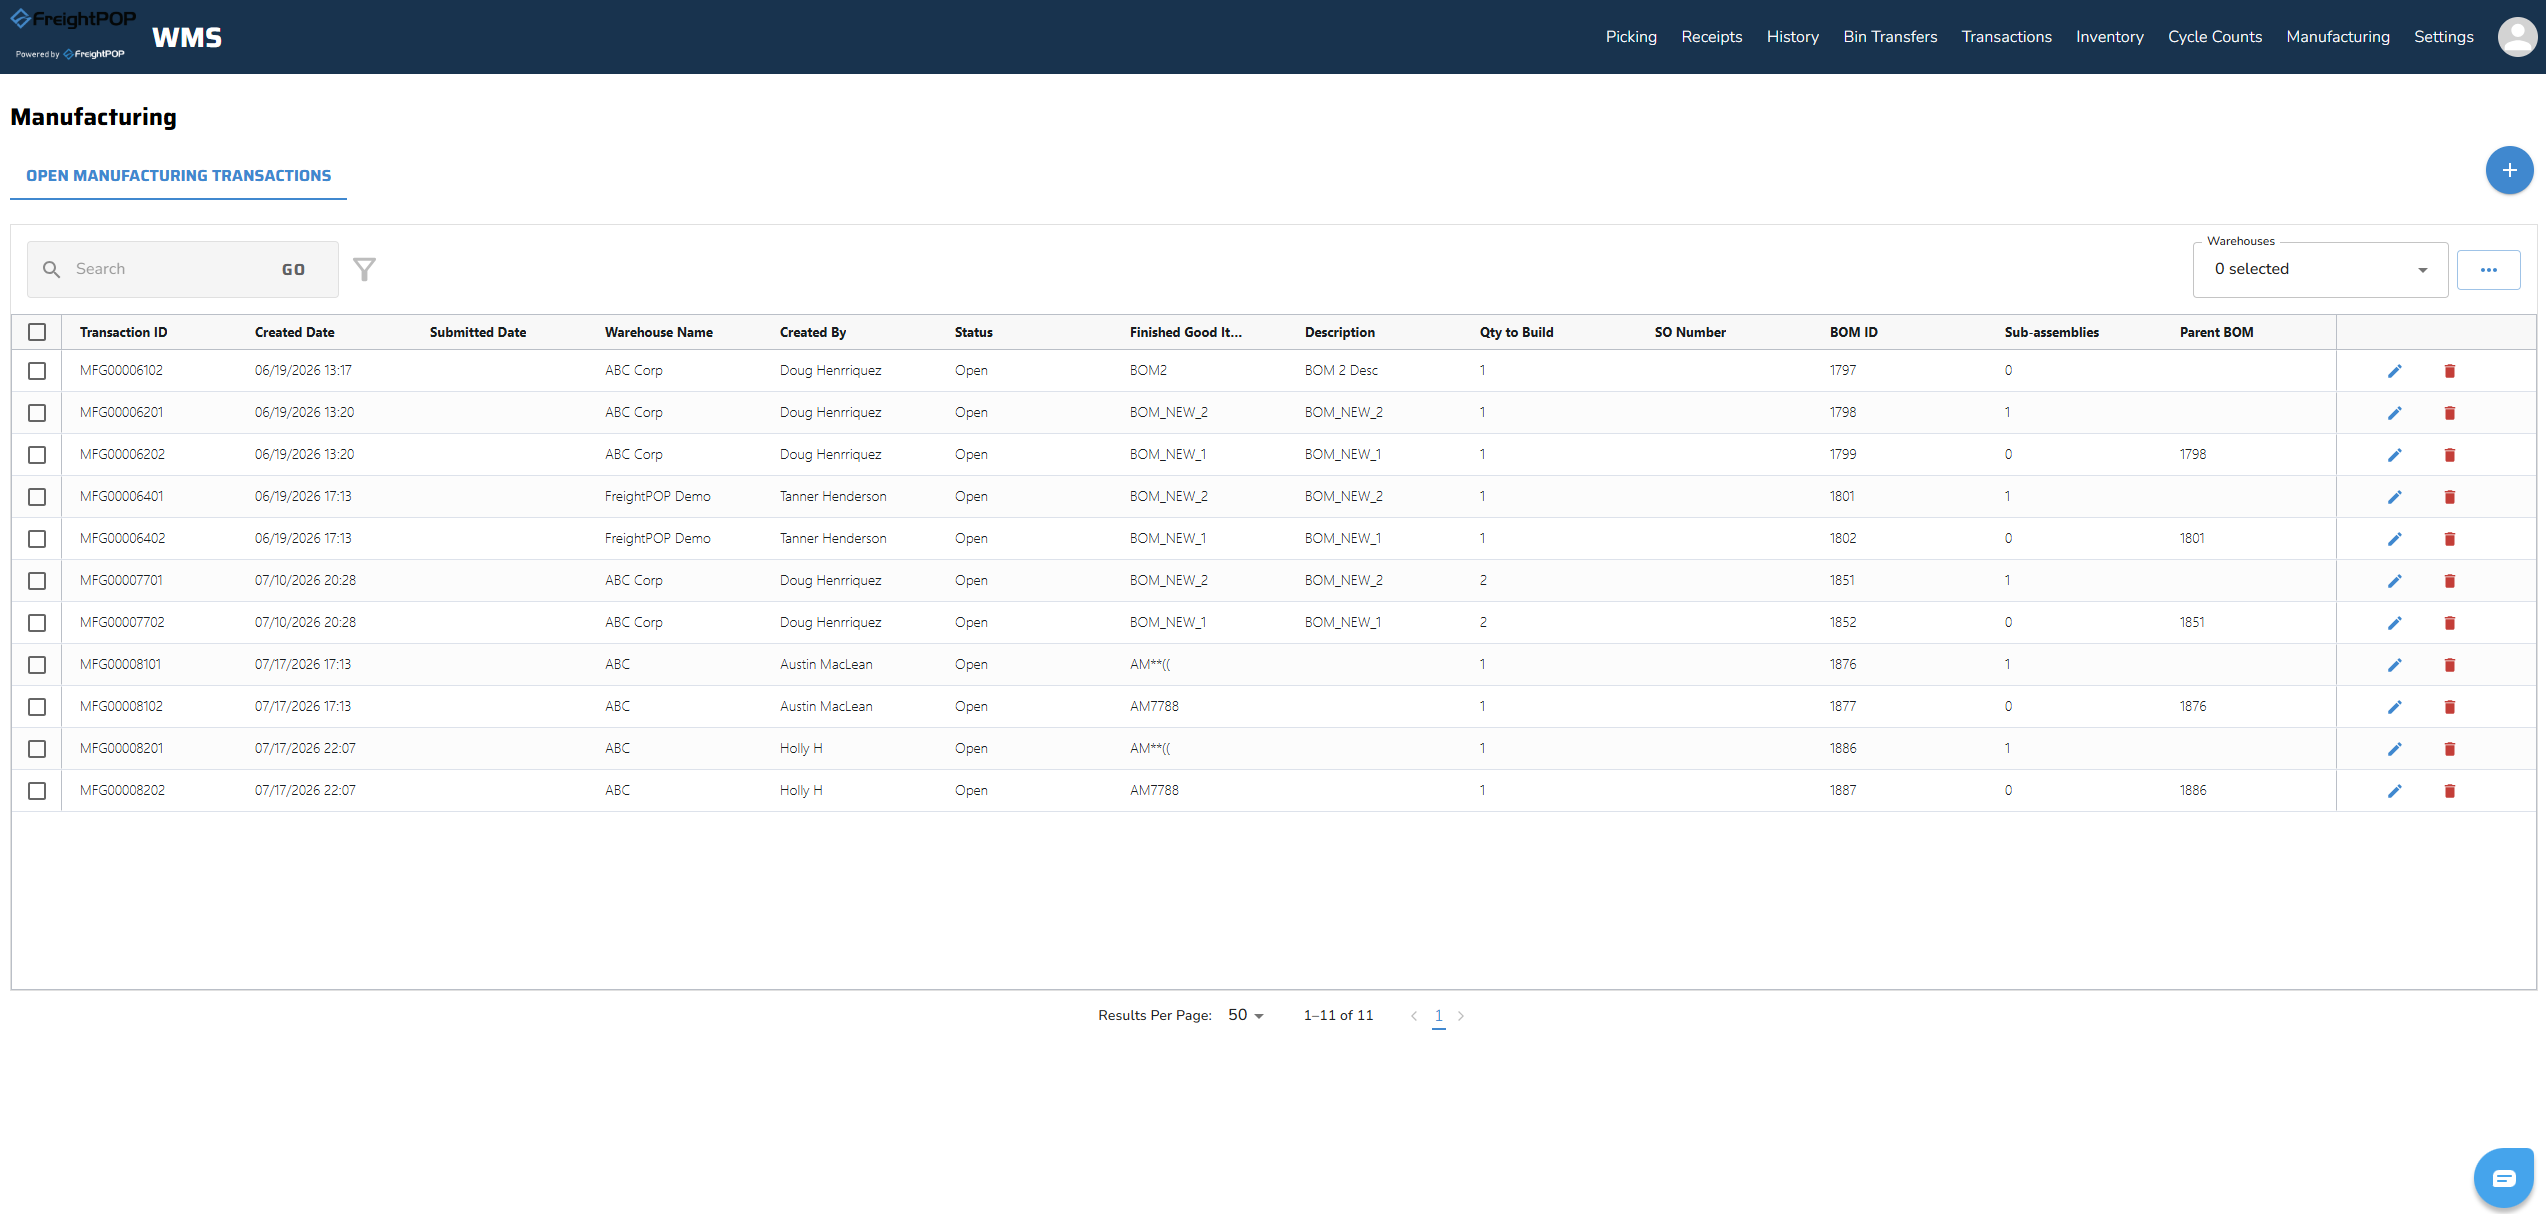Screen dimensions: 2546x1221
Task: Tick the checkbox for MFG00007701
Action: click(x=37, y=581)
